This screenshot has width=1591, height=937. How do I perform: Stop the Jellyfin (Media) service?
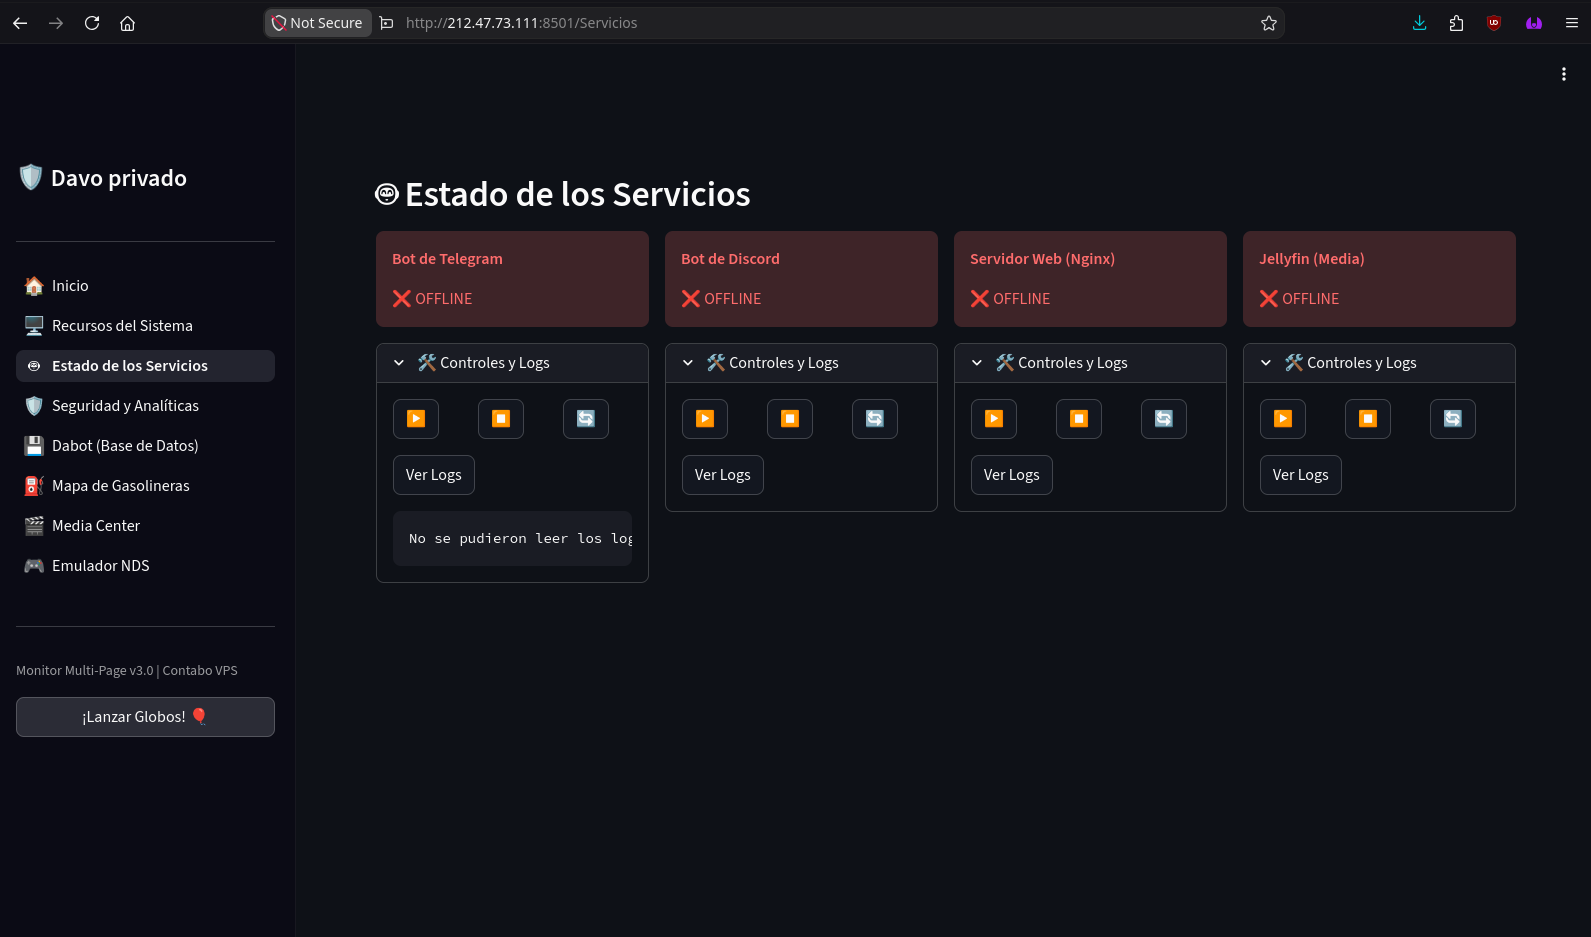point(1368,419)
